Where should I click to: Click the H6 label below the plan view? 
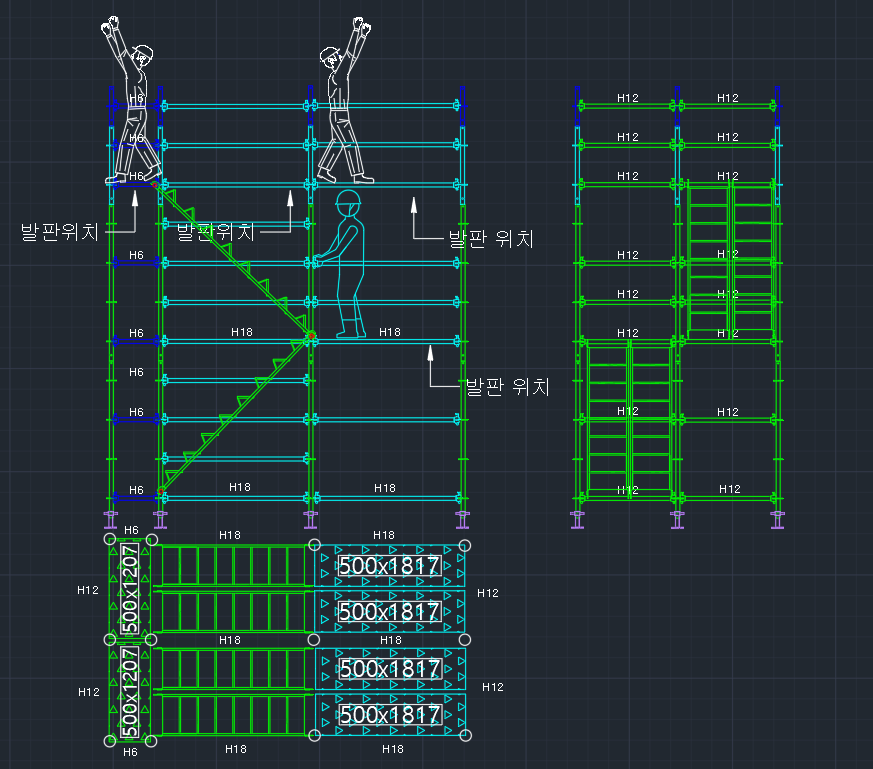click(130, 752)
